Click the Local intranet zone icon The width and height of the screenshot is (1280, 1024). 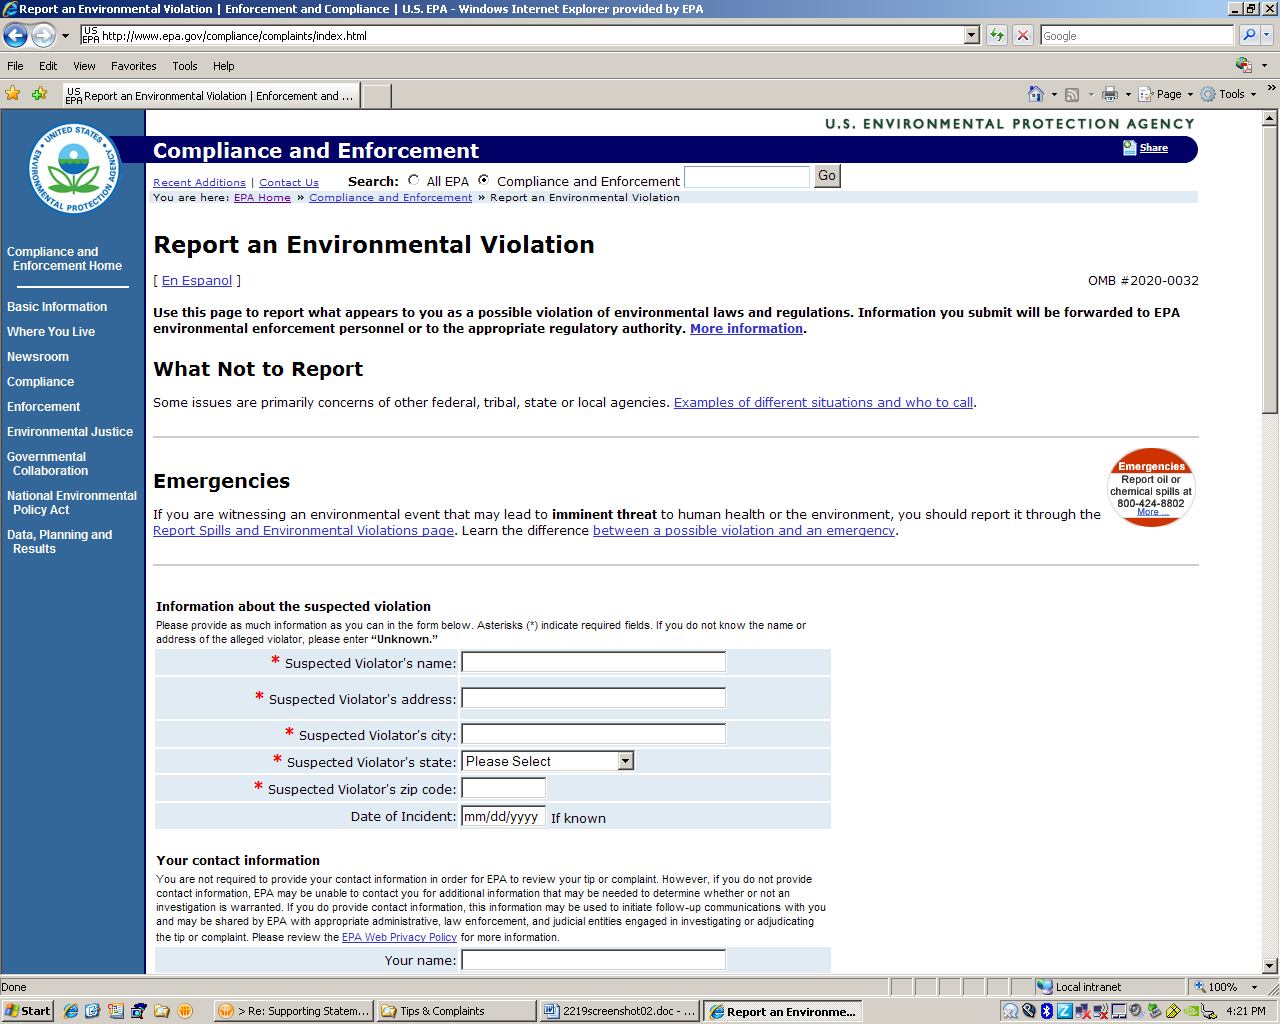pyautogui.click(x=1045, y=987)
